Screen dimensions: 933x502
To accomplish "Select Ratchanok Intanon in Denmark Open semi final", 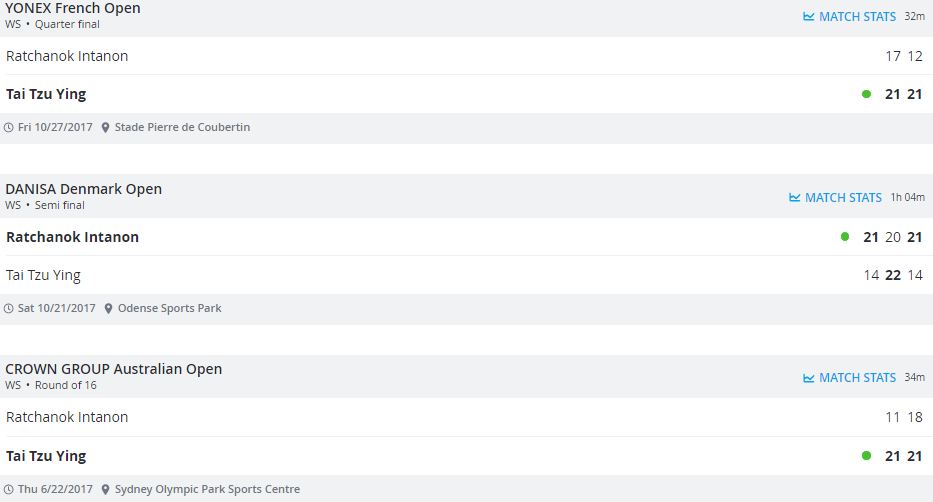I will (x=72, y=237).
